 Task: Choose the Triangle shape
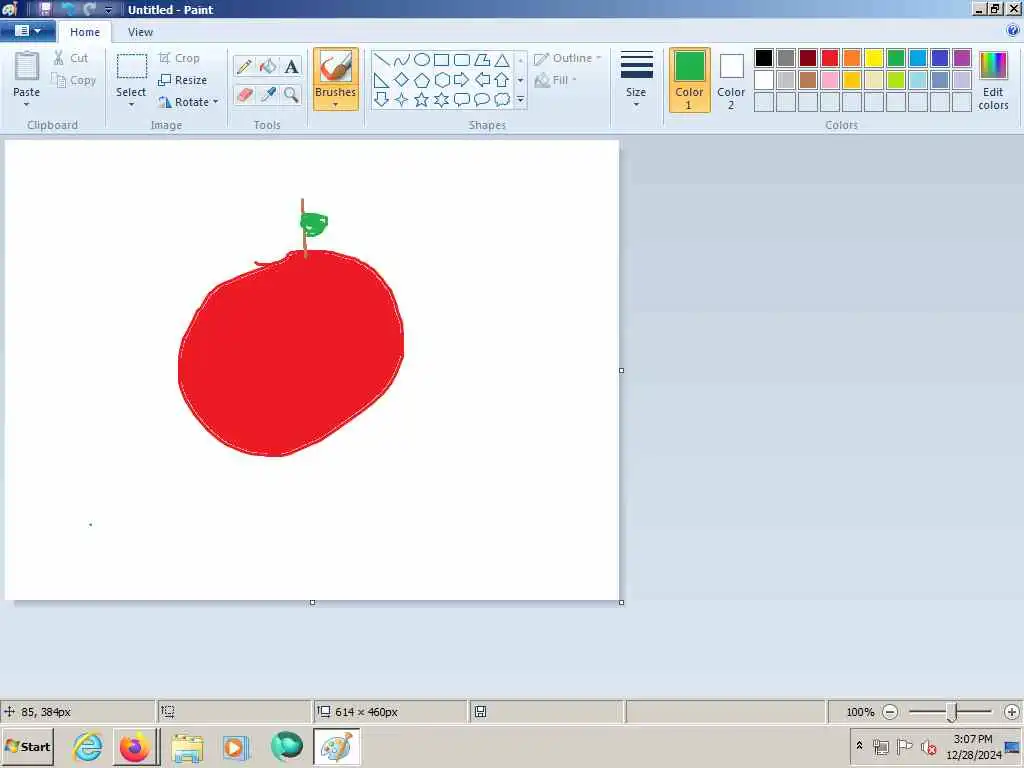(x=502, y=60)
